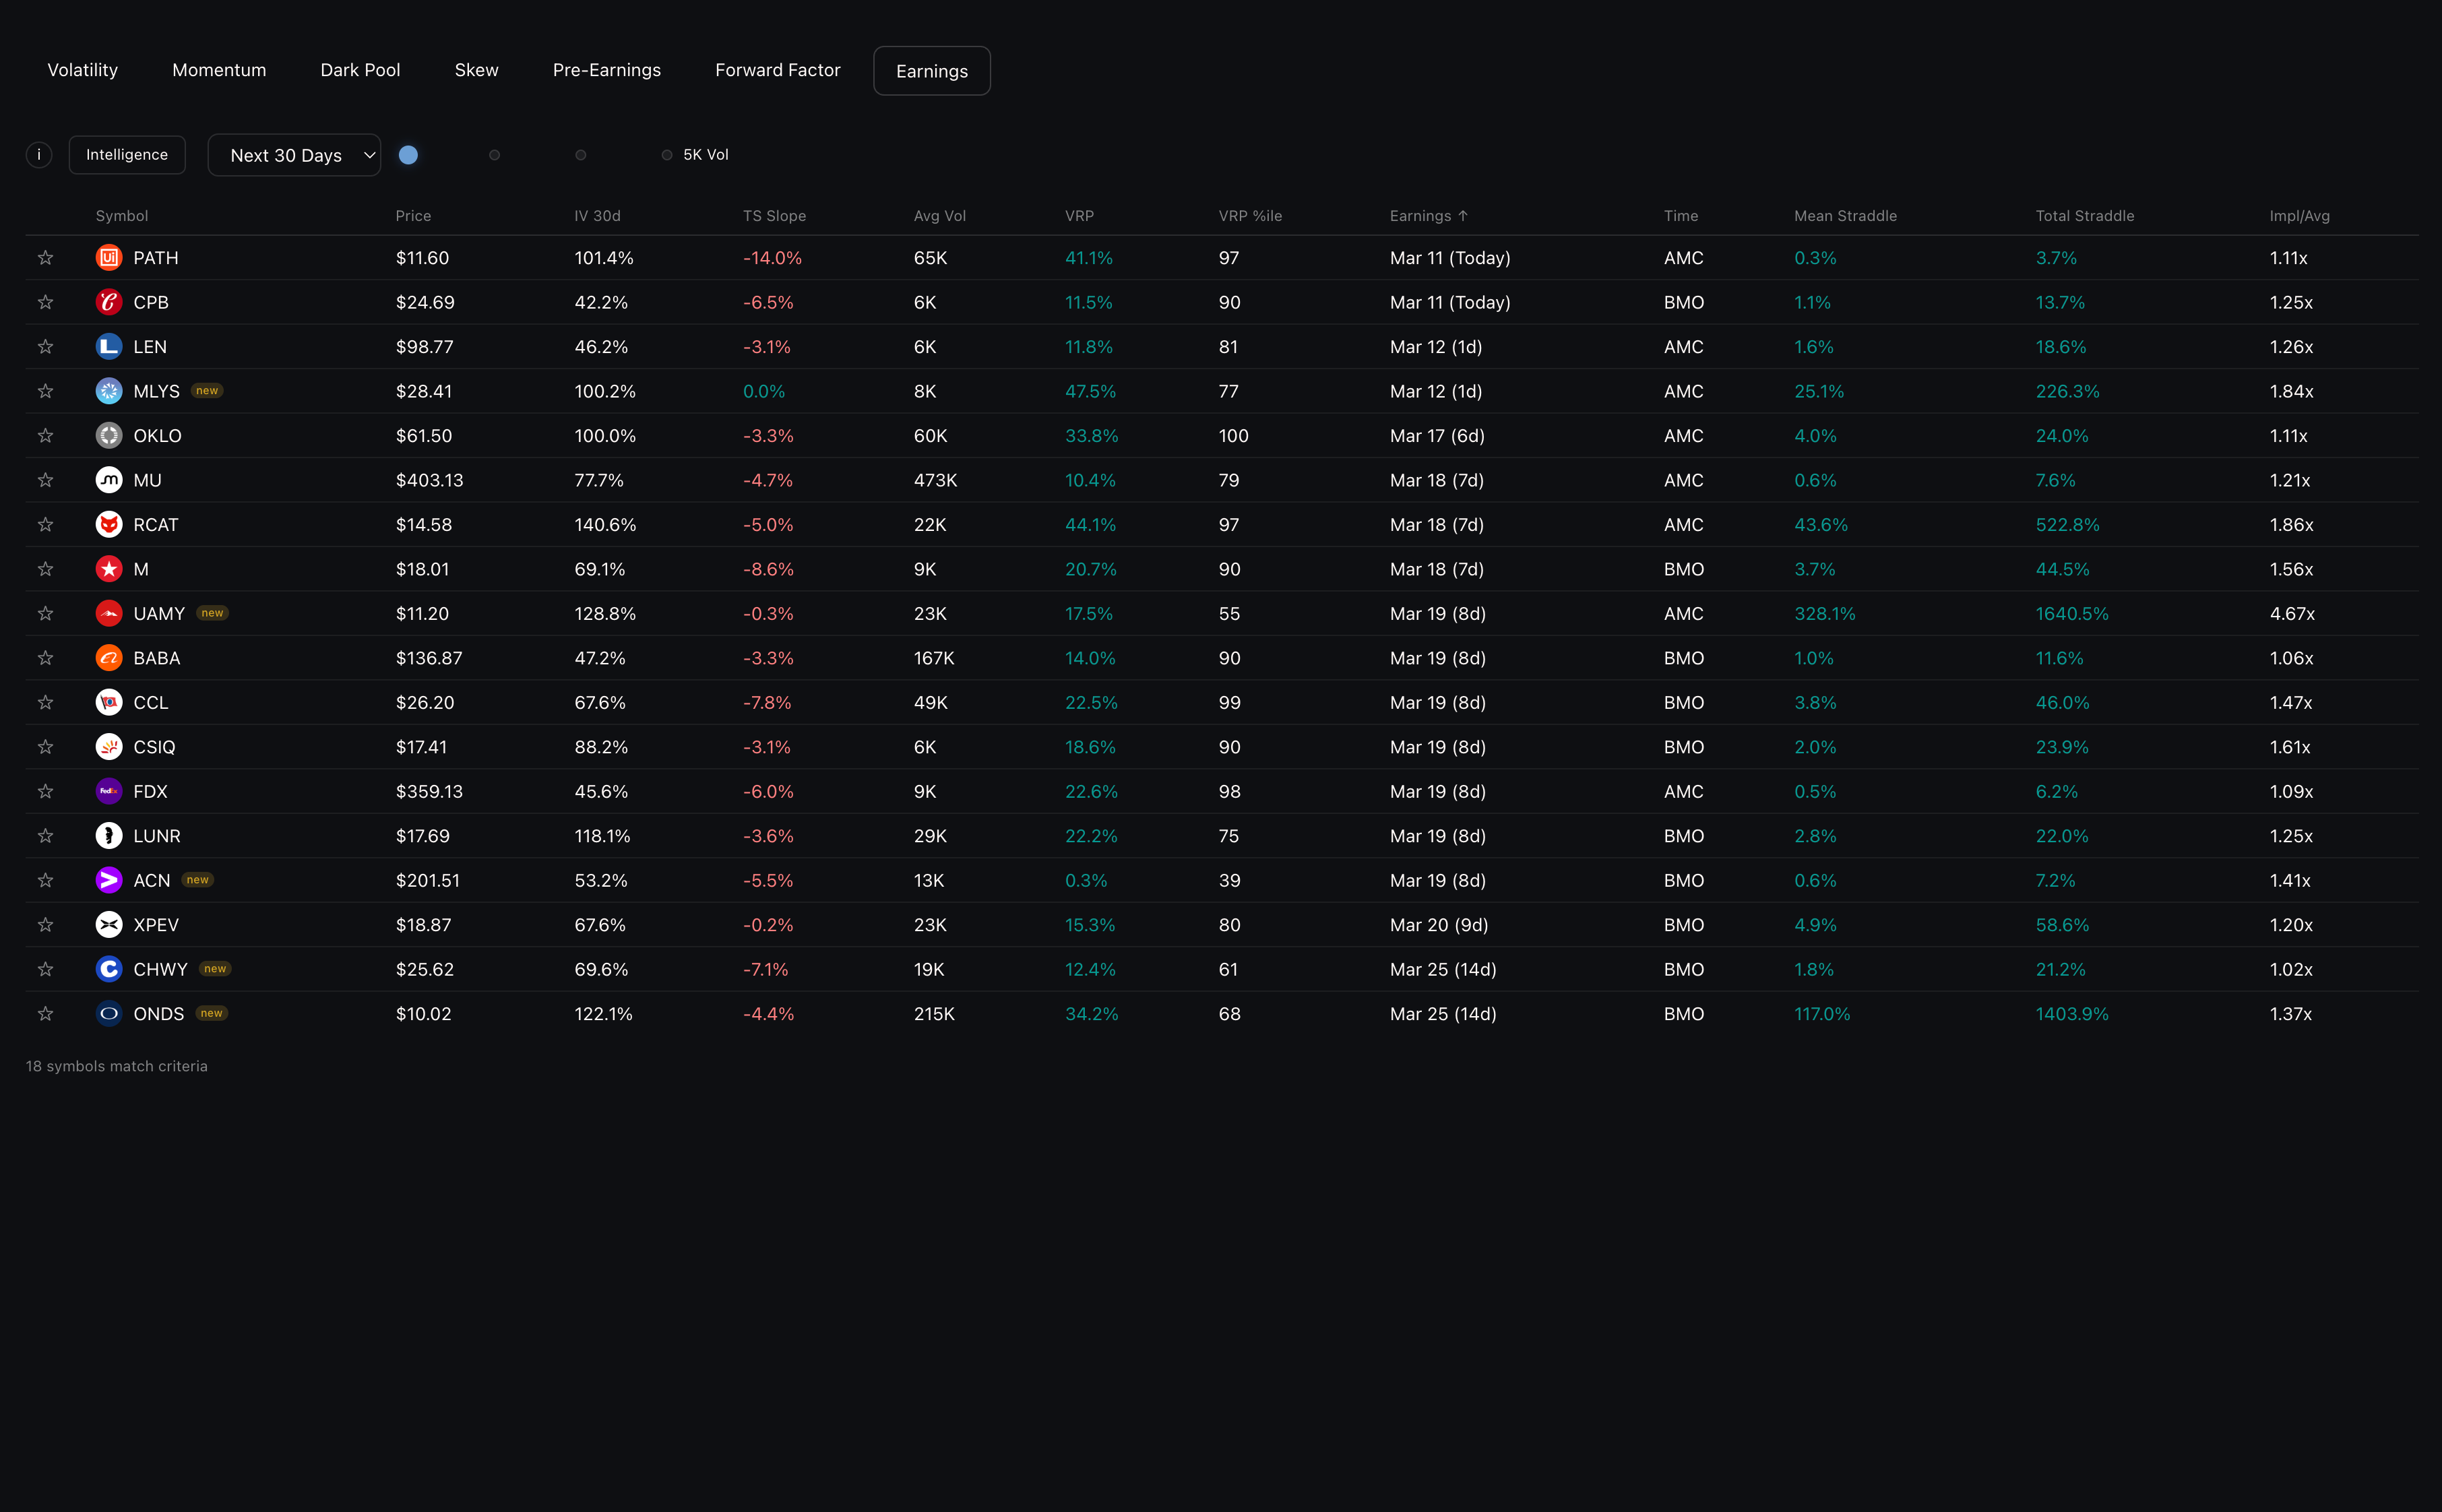The image size is (2442, 1512).
Task: Star the UAMY row
Action: coord(45,614)
